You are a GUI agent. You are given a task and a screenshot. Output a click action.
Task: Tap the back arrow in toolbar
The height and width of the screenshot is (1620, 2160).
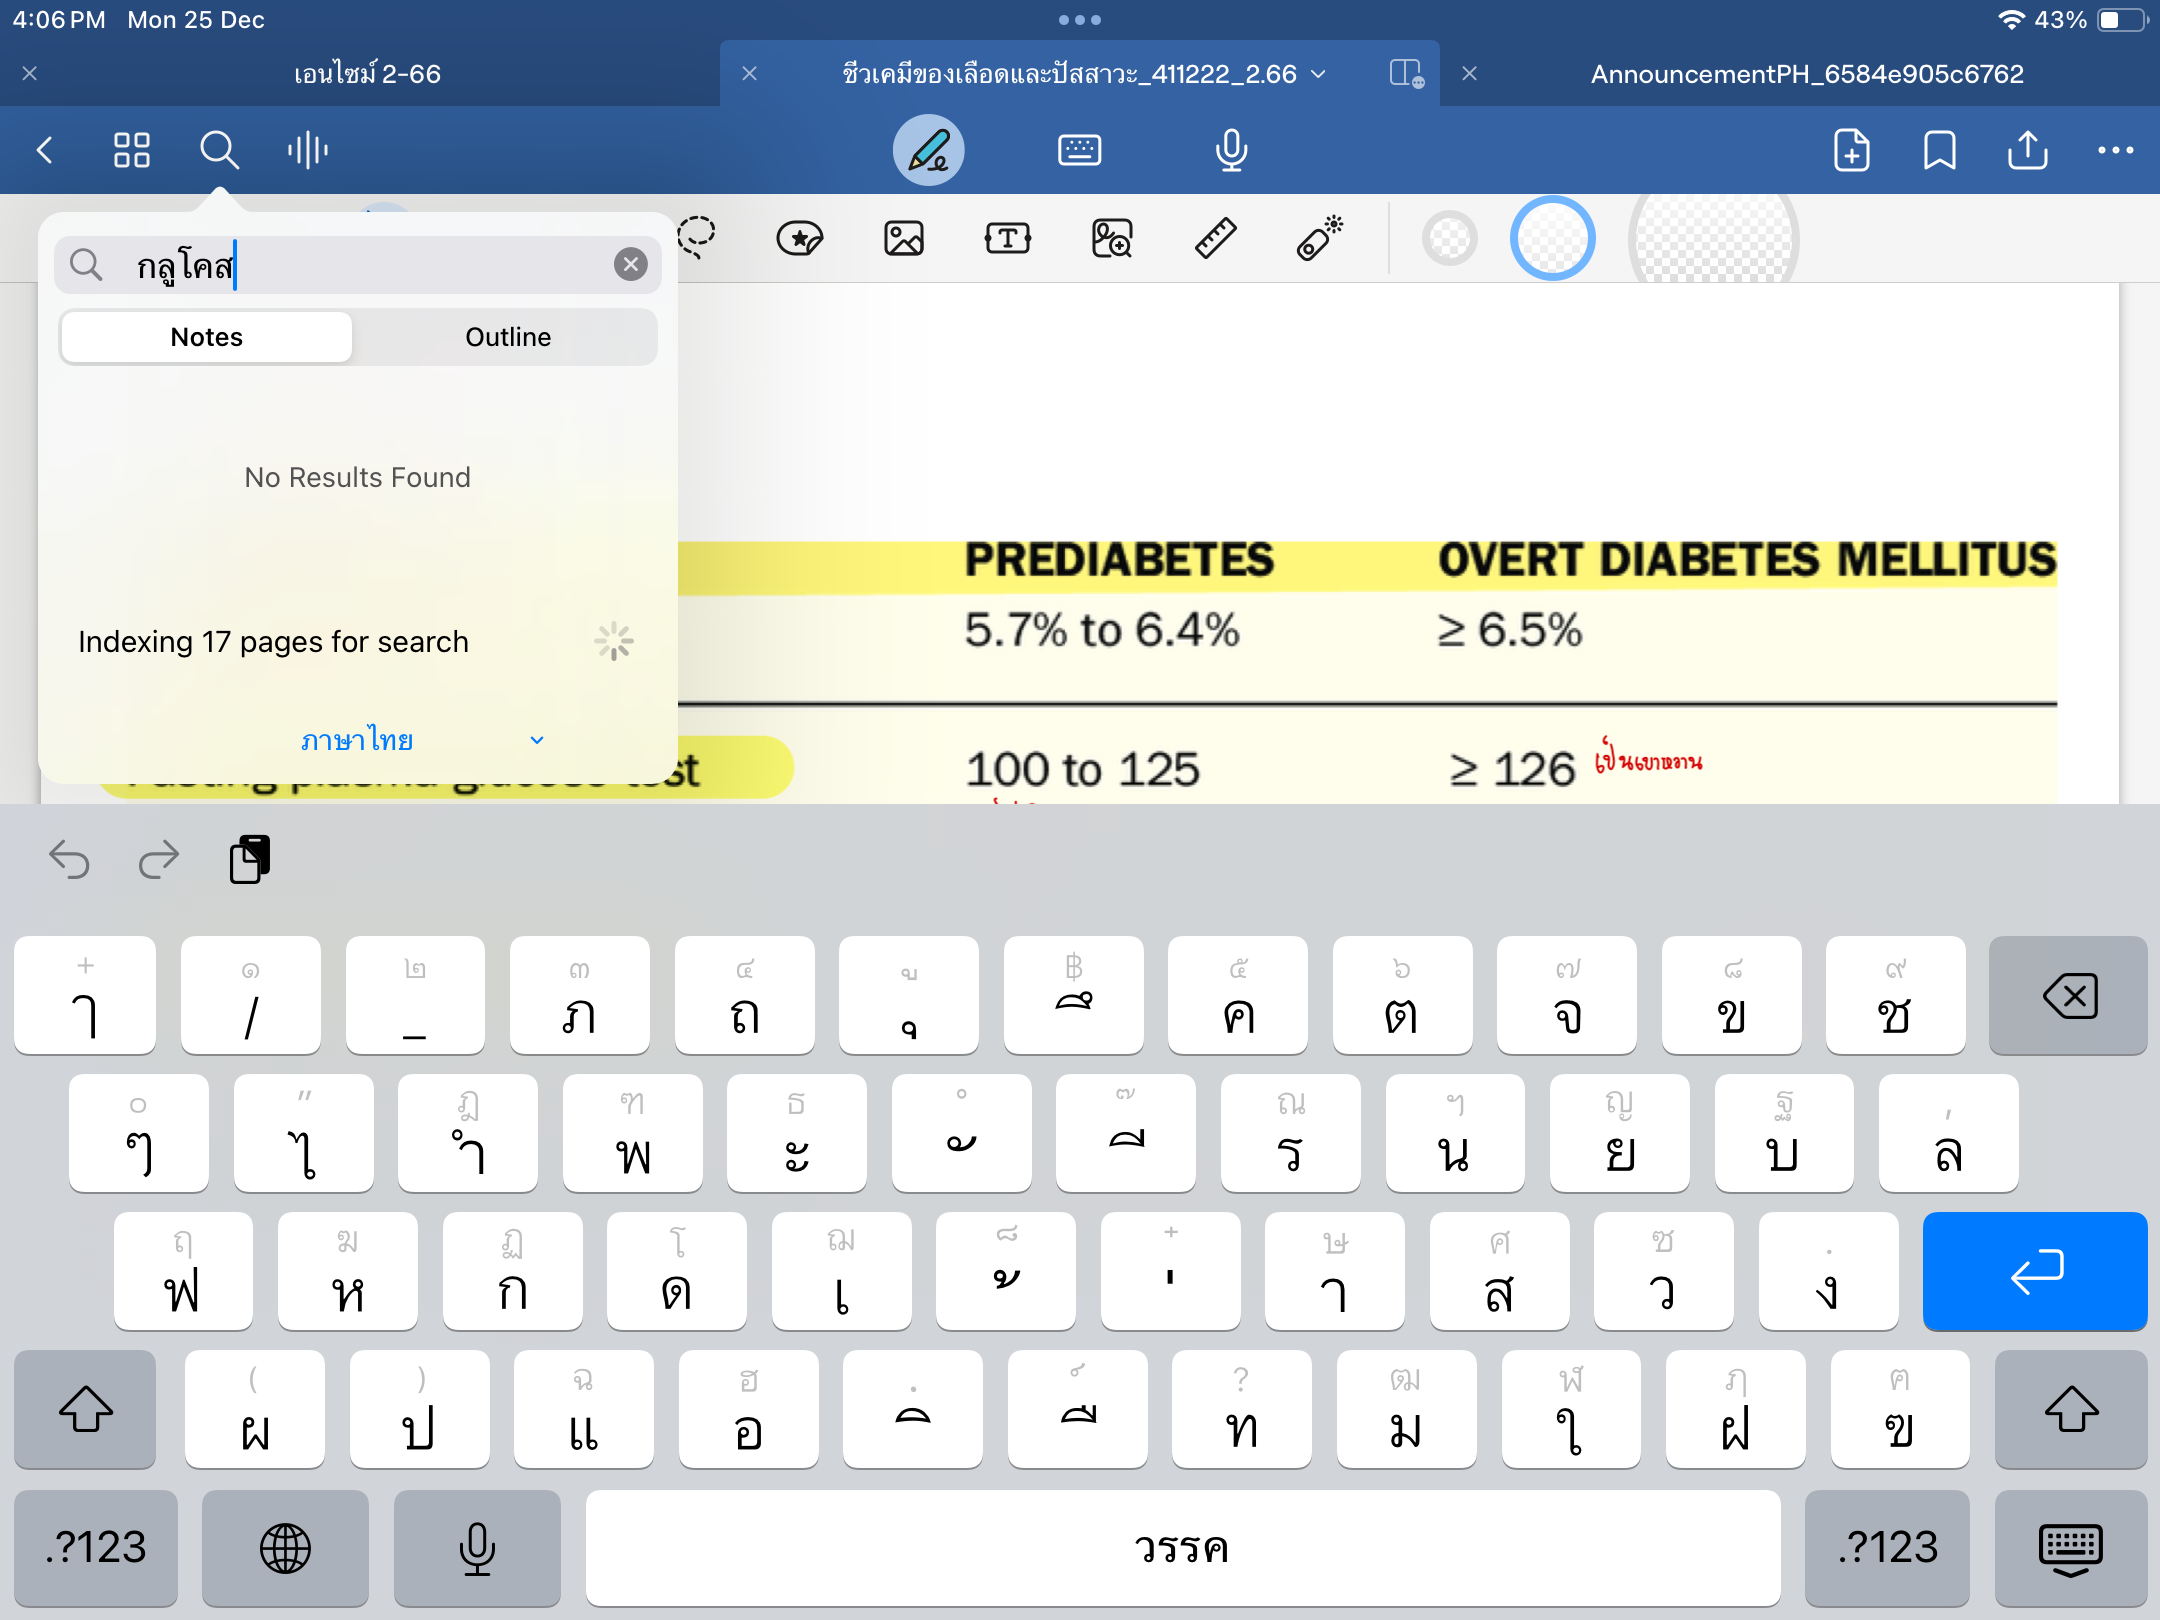coord(44,150)
